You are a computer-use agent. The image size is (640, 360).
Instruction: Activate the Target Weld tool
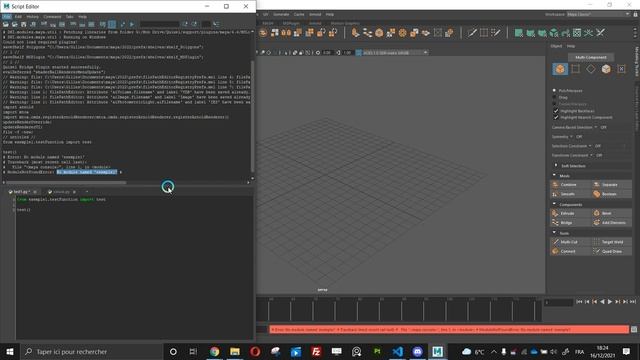point(611,242)
